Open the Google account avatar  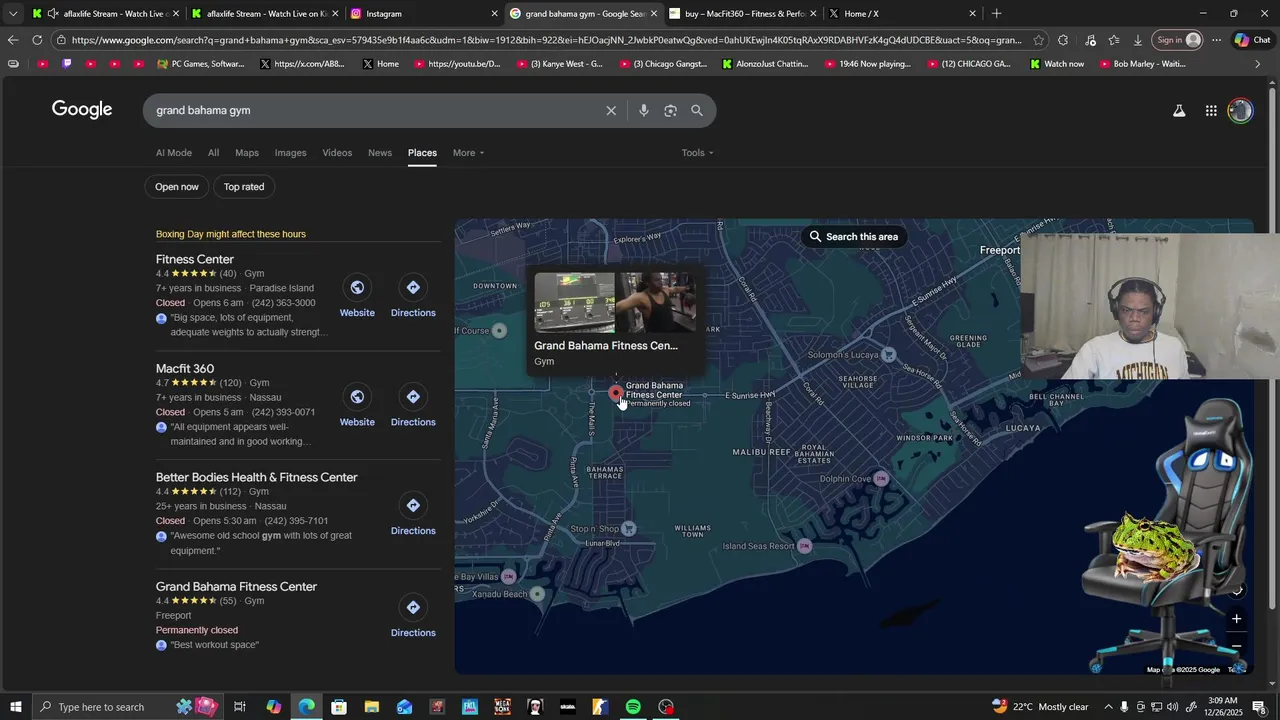click(1240, 111)
